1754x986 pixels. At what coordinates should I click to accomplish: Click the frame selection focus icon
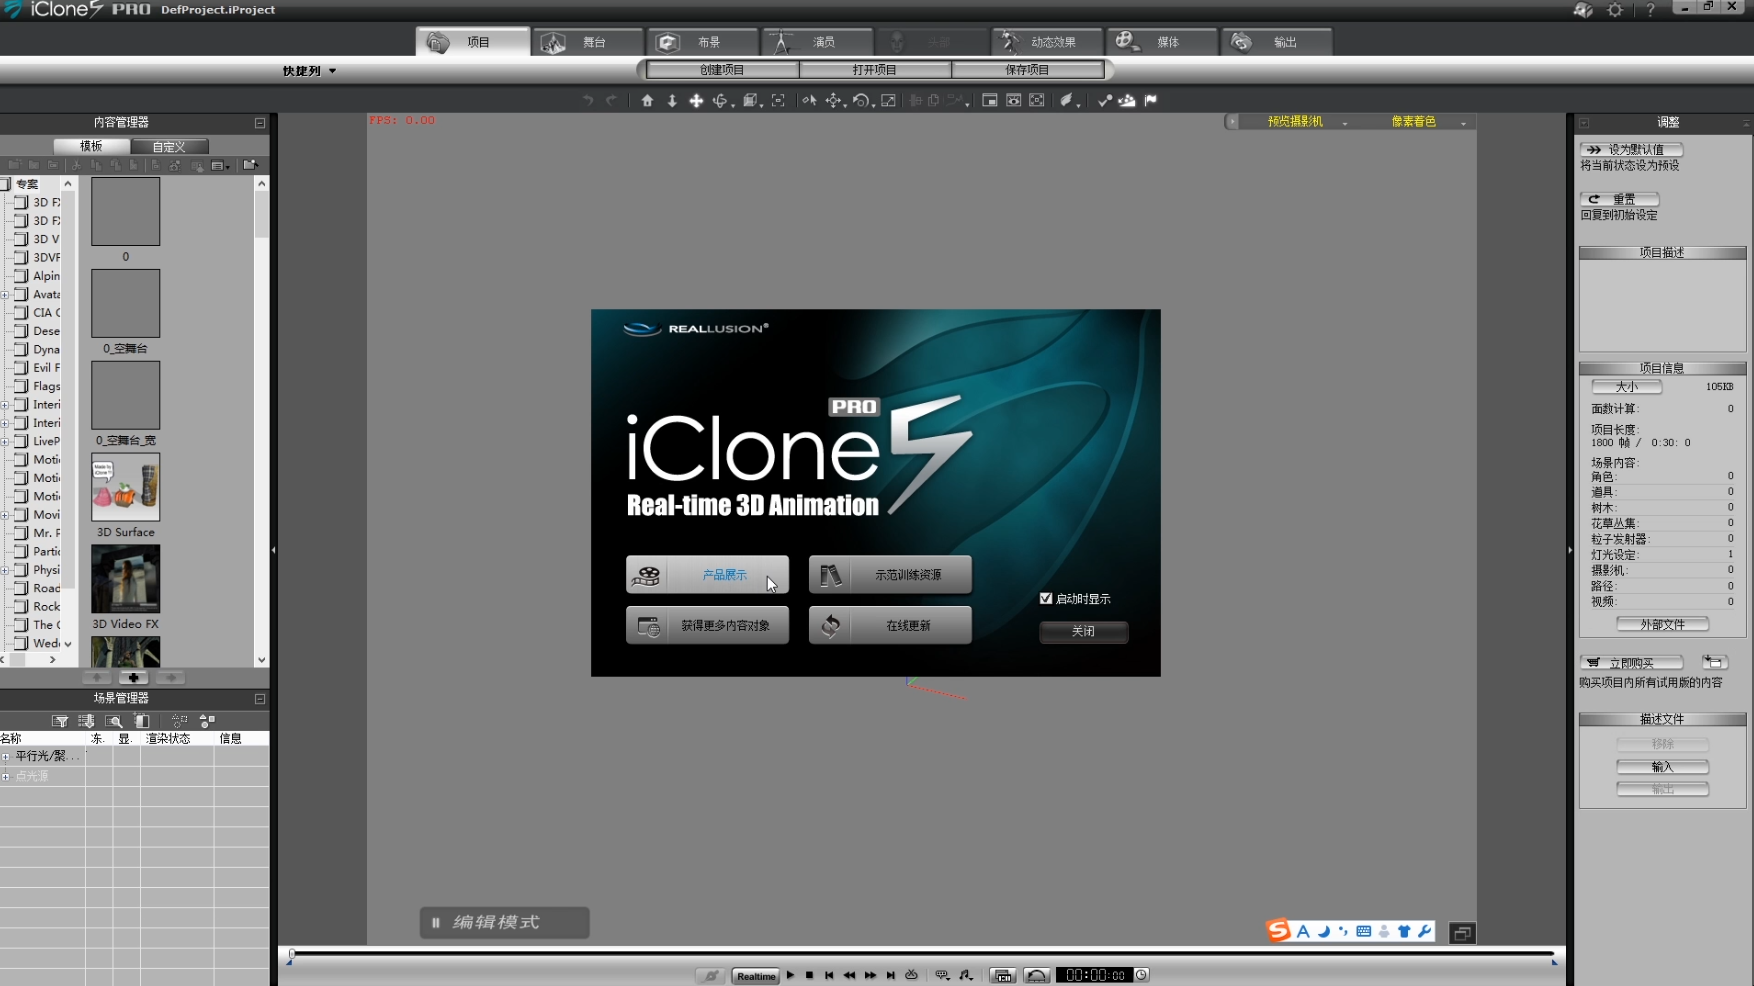pyautogui.click(x=778, y=101)
